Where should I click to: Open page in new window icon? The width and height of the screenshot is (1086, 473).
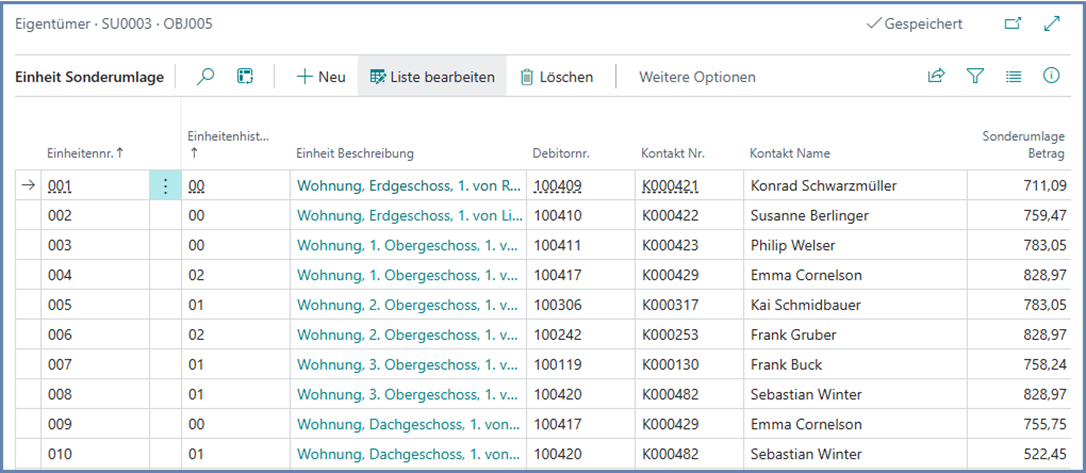tap(1012, 24)
